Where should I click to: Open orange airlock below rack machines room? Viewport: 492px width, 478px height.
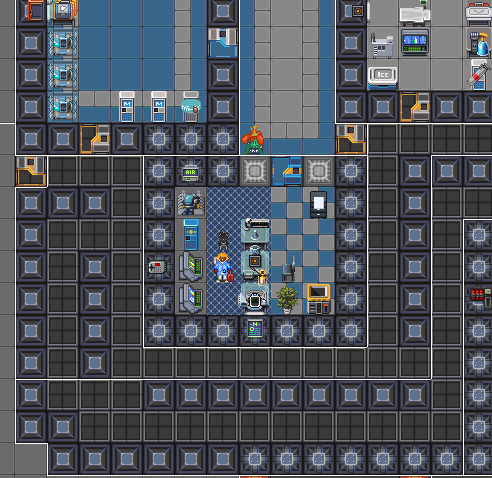click(95, 139)
